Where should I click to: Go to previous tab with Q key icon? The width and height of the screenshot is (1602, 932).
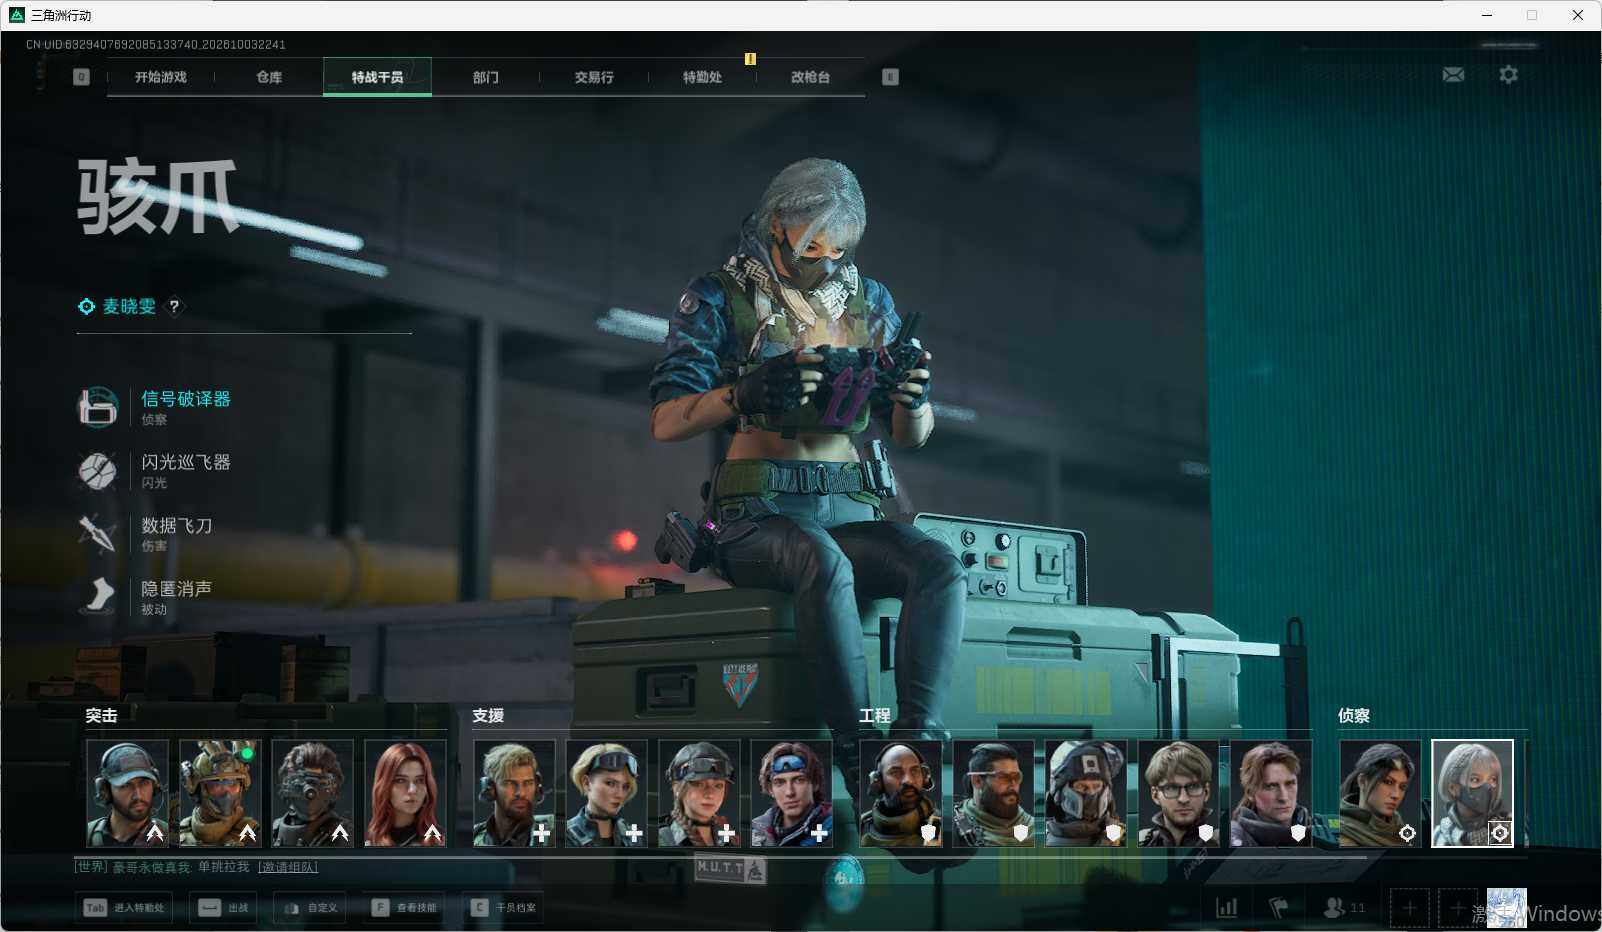point(81,77)
